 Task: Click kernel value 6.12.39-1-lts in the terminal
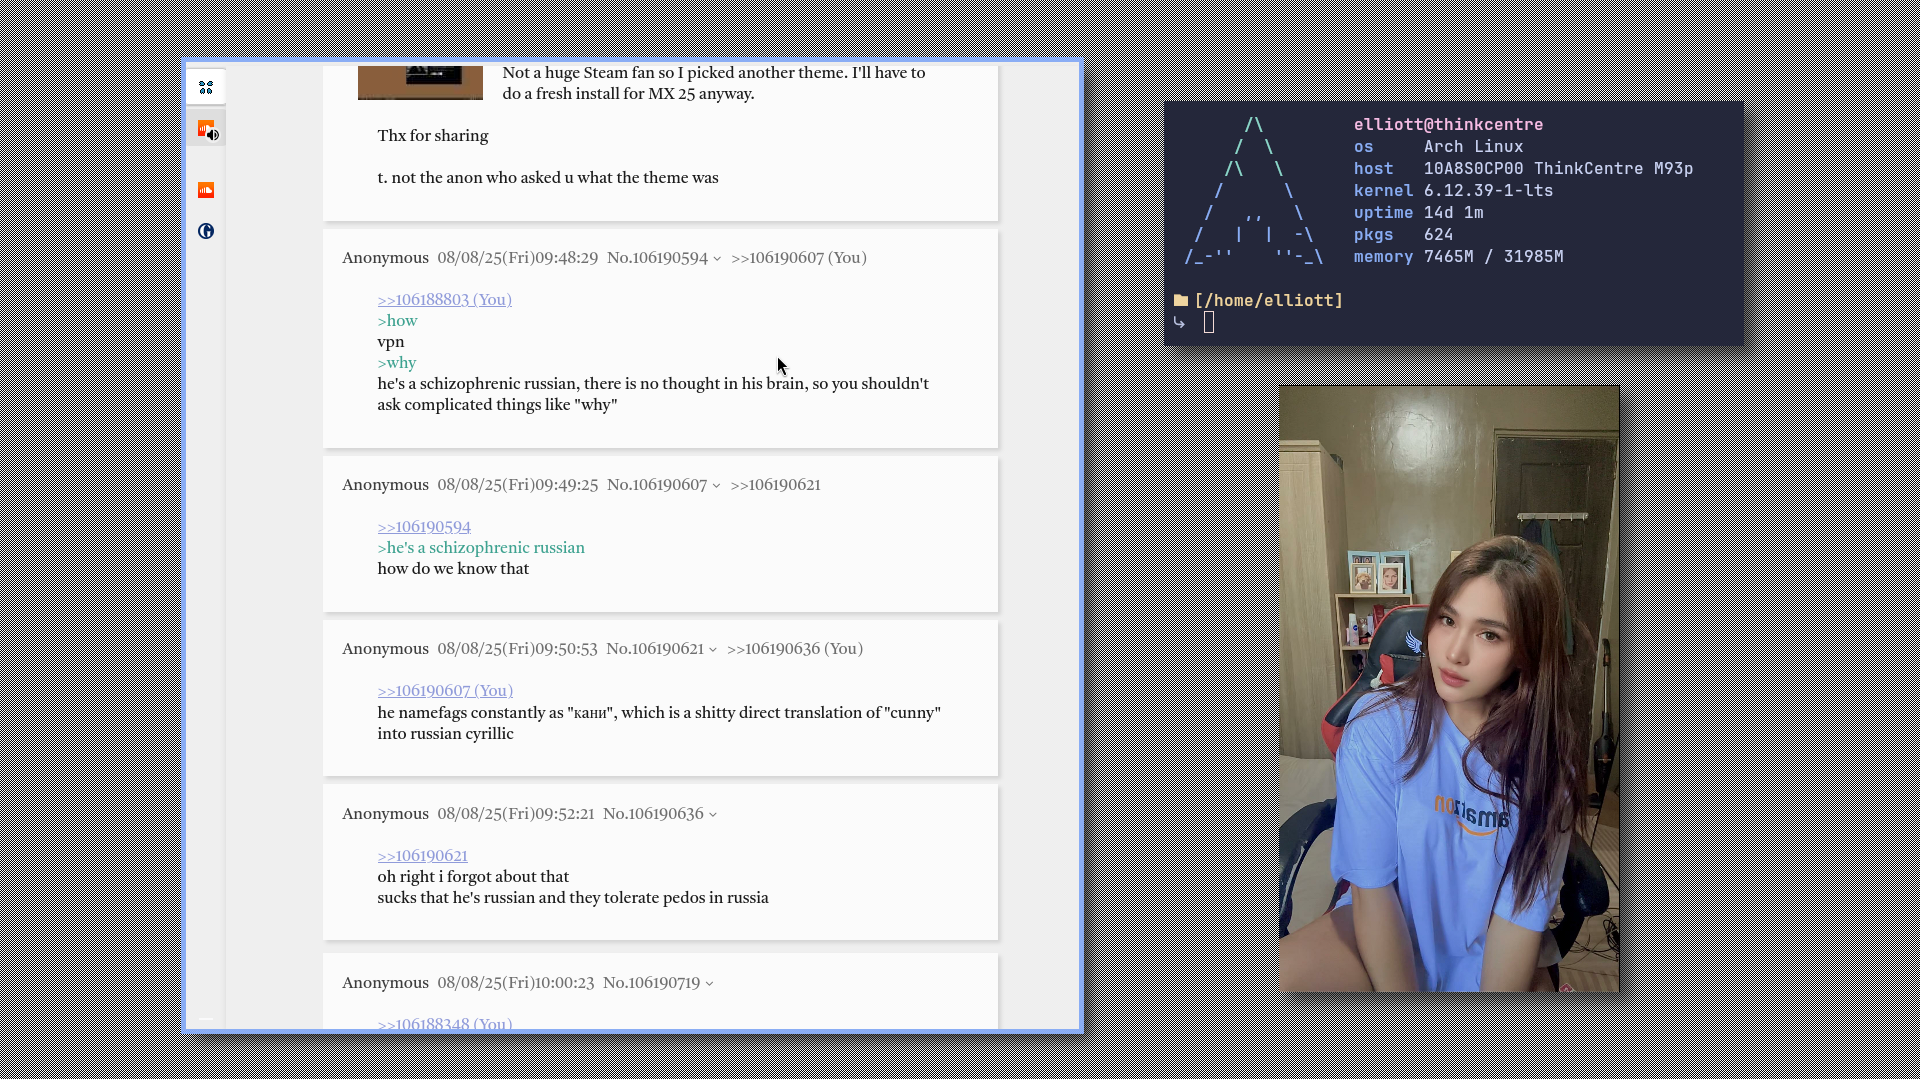tap(1488, 191)
